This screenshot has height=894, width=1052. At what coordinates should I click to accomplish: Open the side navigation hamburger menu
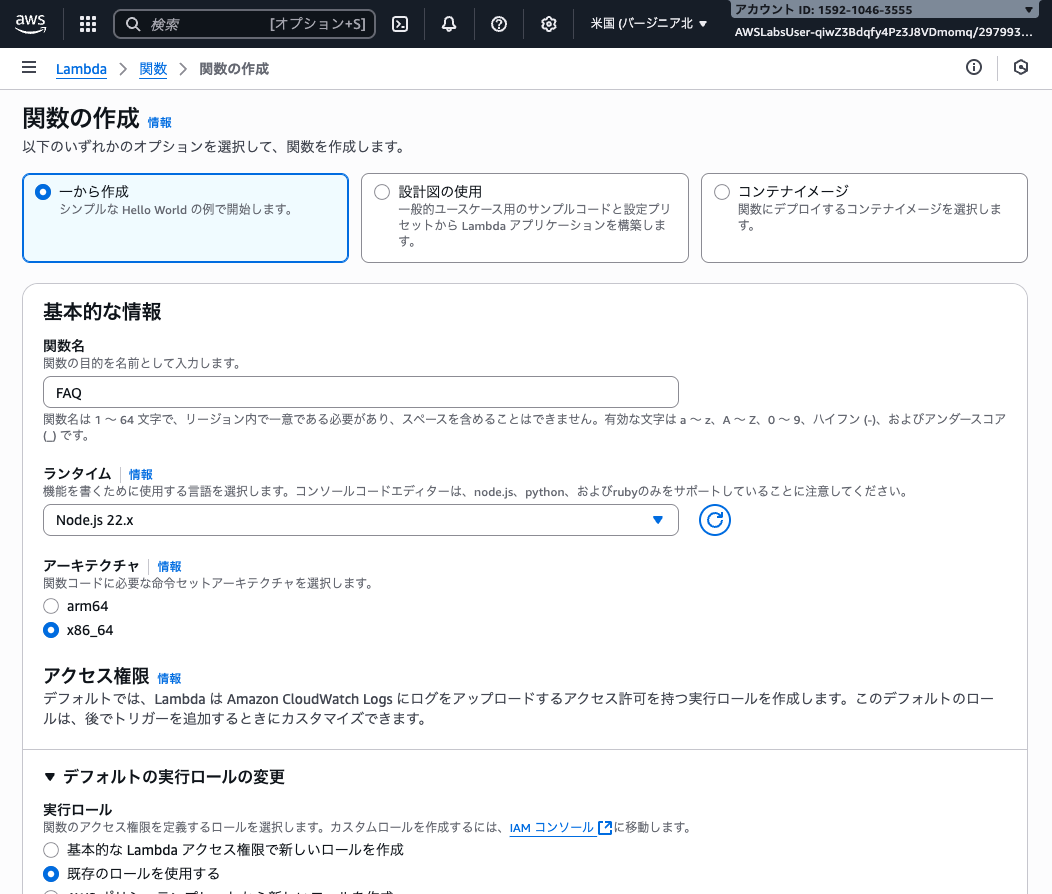coord(29,67)
